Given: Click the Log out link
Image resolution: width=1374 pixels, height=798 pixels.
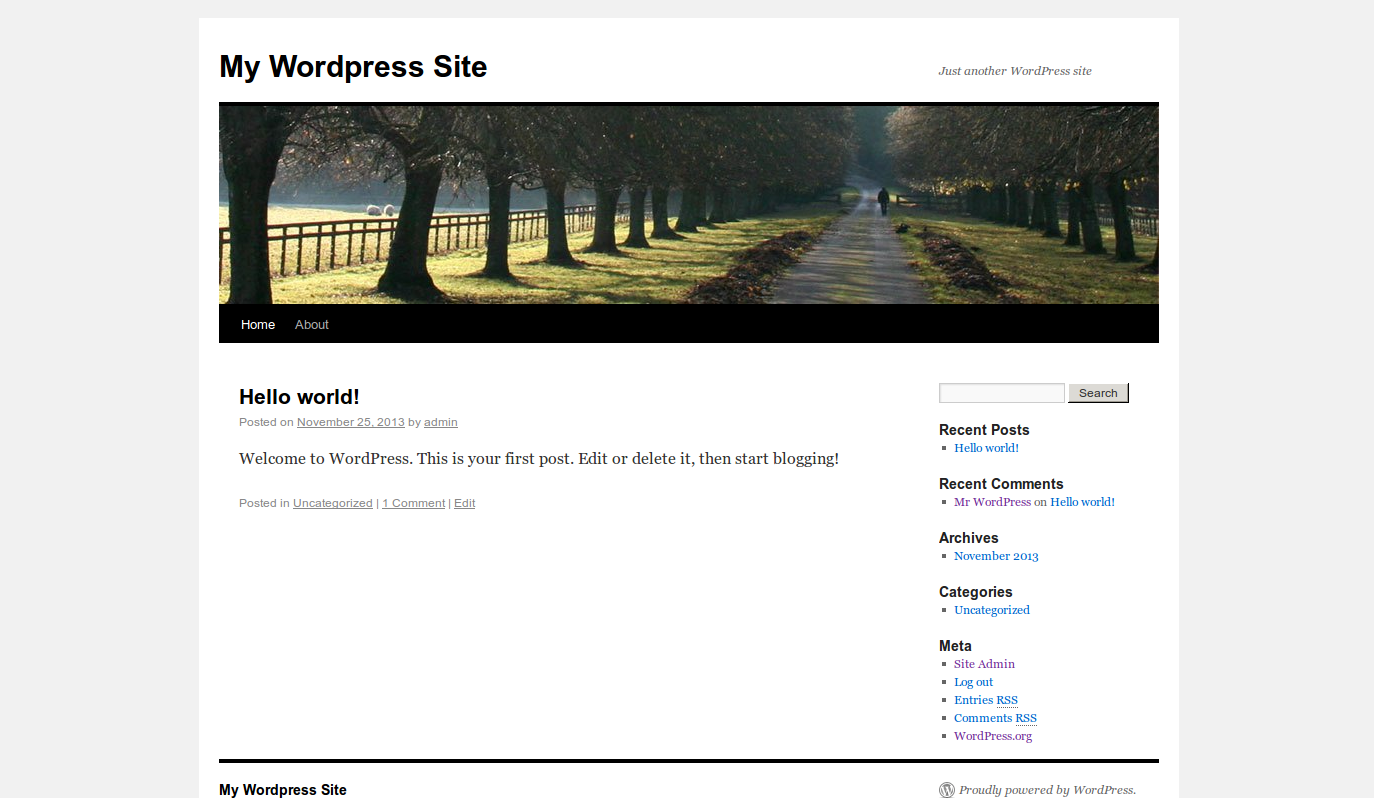Looking at the screenshot, I should point(973,682).
